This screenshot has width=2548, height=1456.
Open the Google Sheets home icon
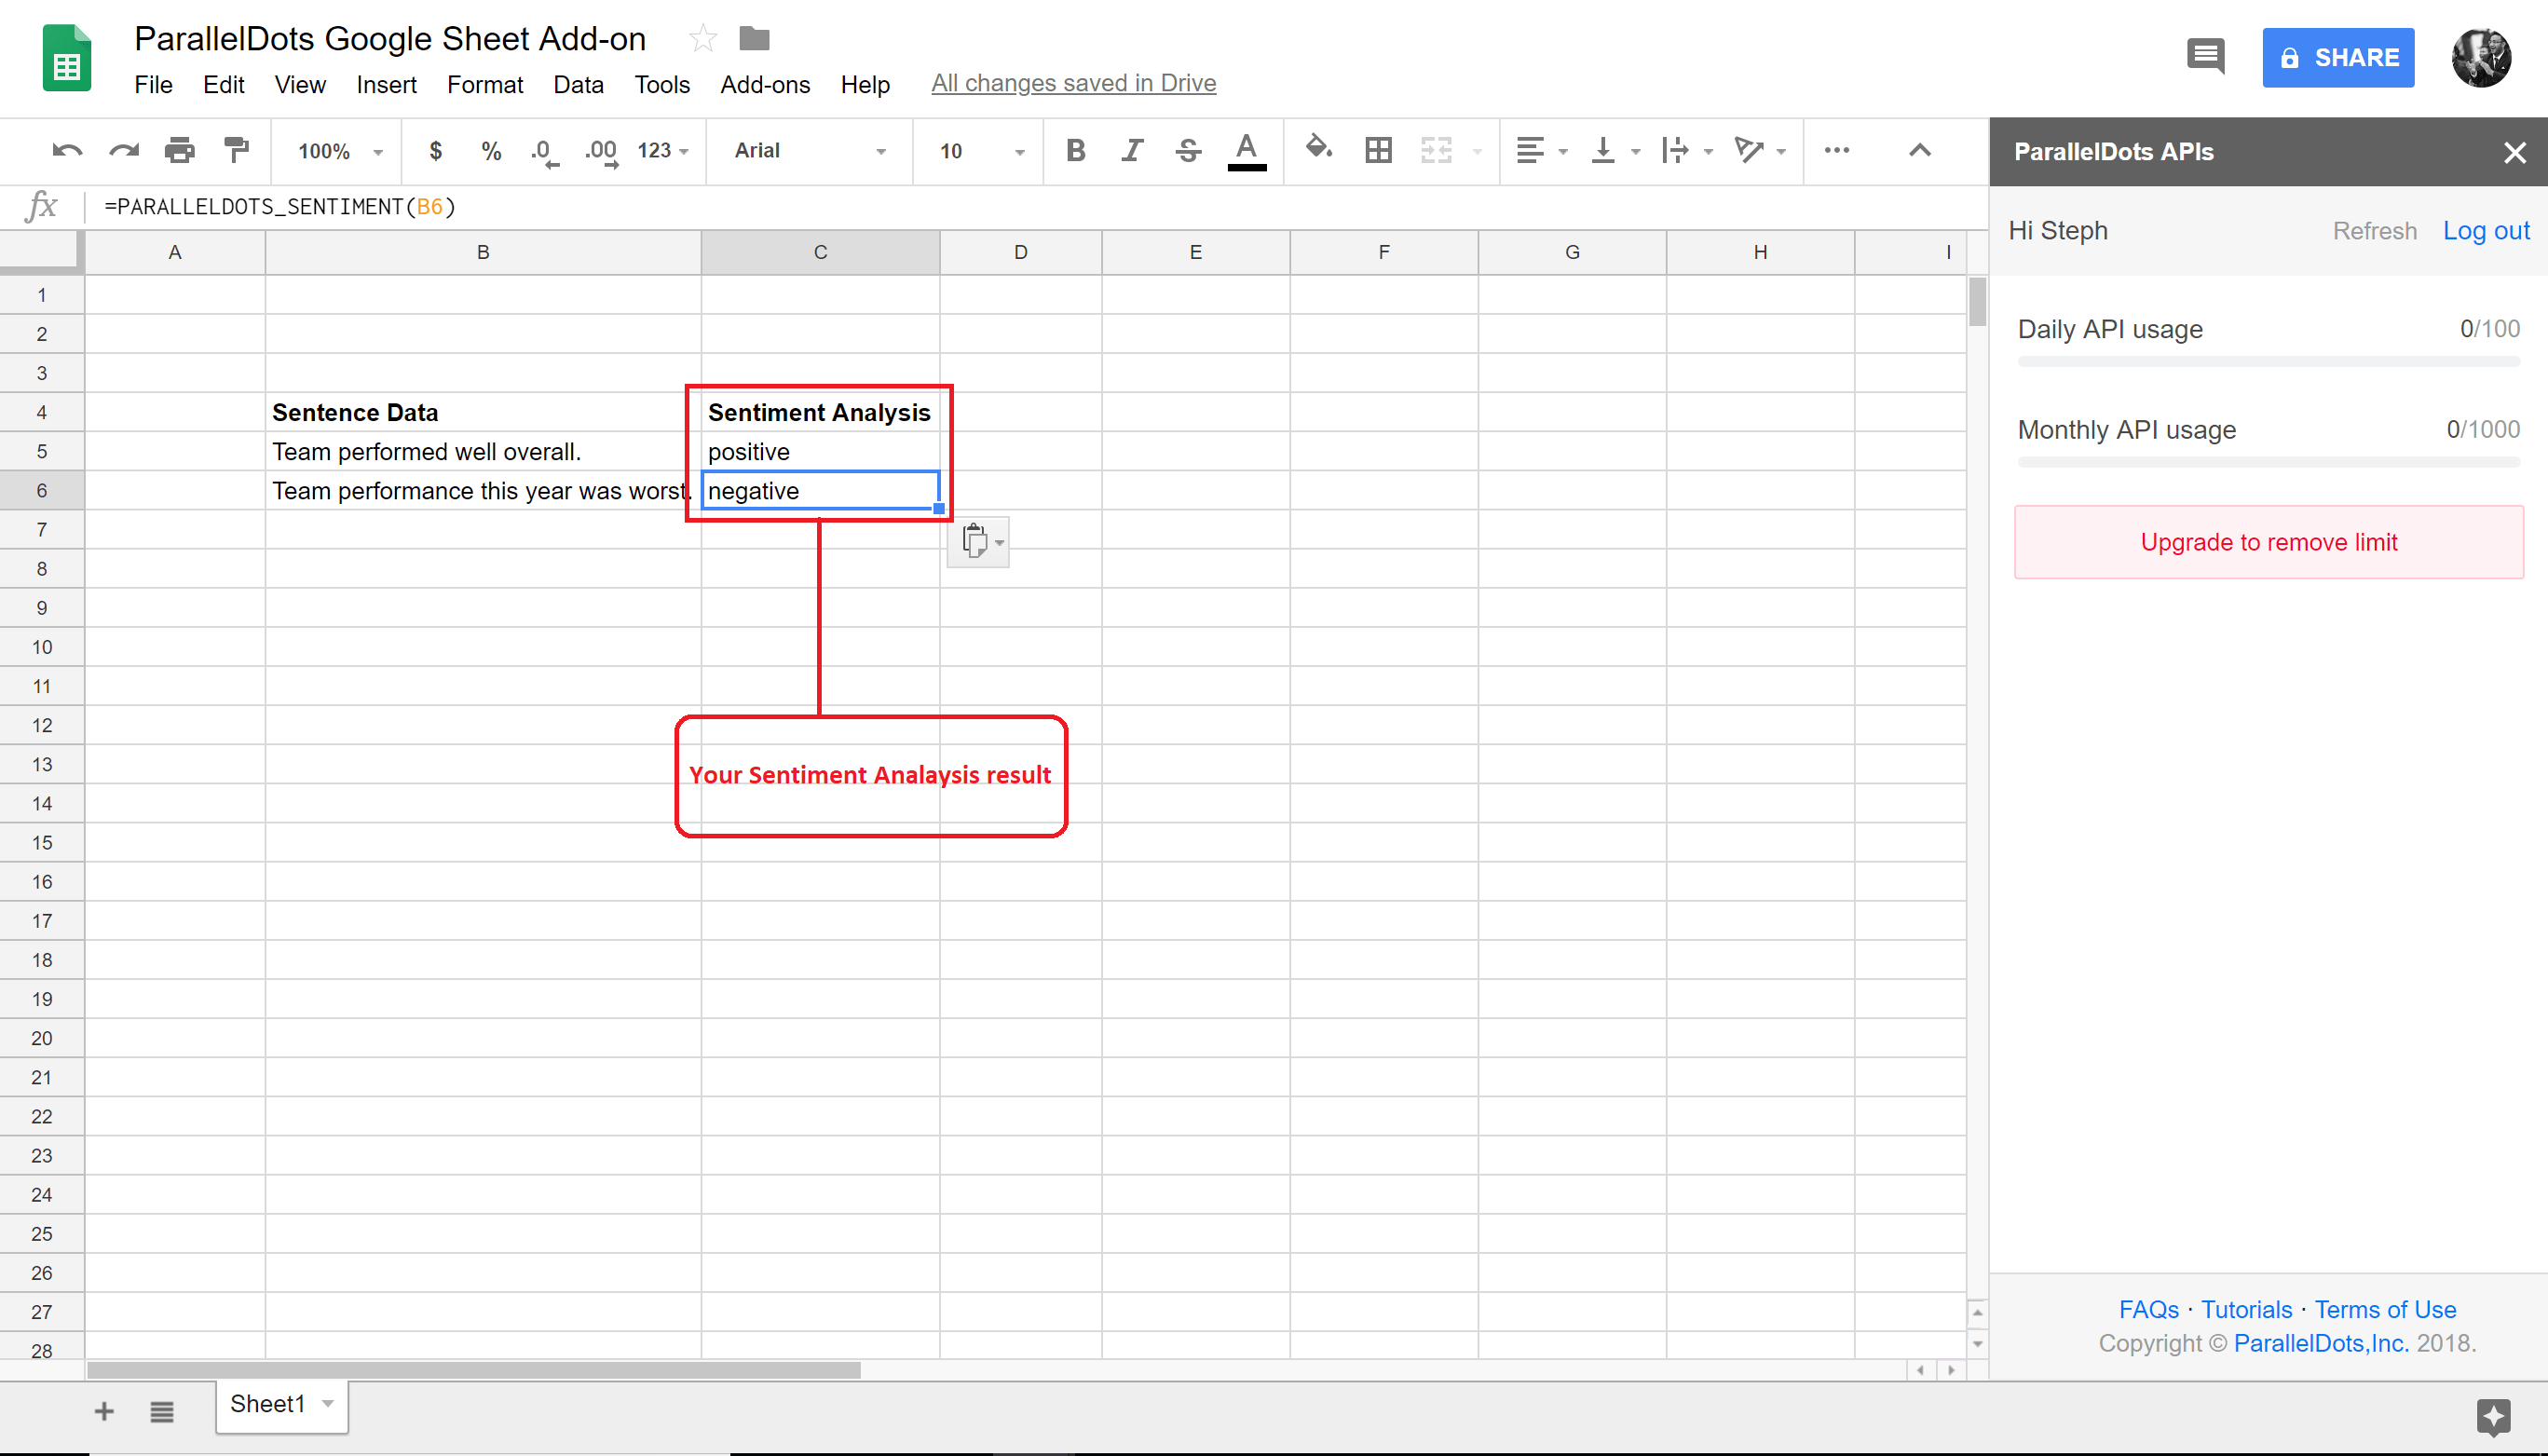point(67,59)
